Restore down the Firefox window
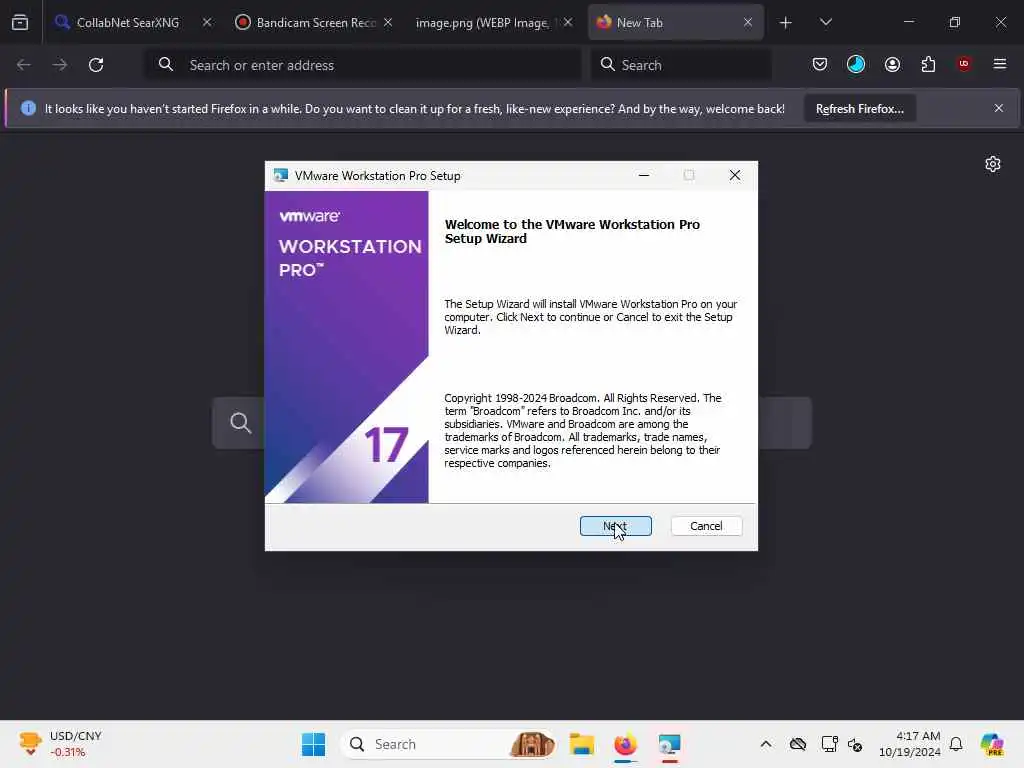This screenshot has height=768, width=1024. [955, 22]
